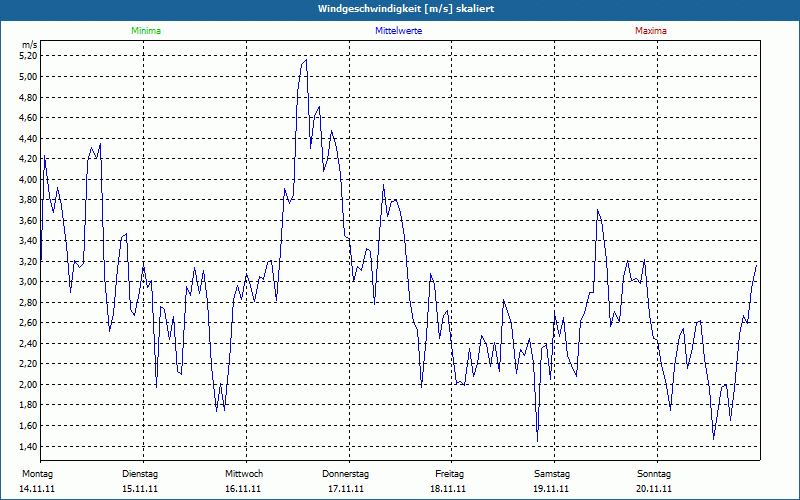The height and width of the screenshot is (500, 800).
Task: Click the 2,20 y-axis value
Action: point(28,364)
